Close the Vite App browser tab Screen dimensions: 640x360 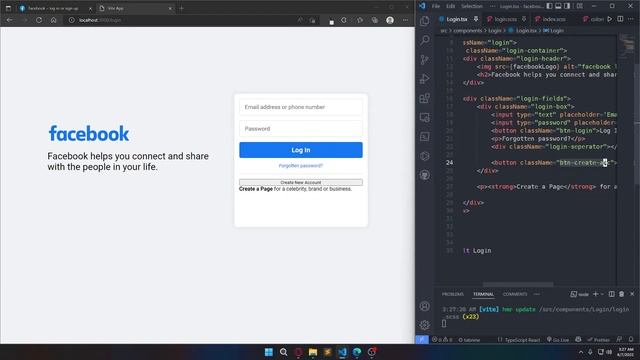pos(170,8)
